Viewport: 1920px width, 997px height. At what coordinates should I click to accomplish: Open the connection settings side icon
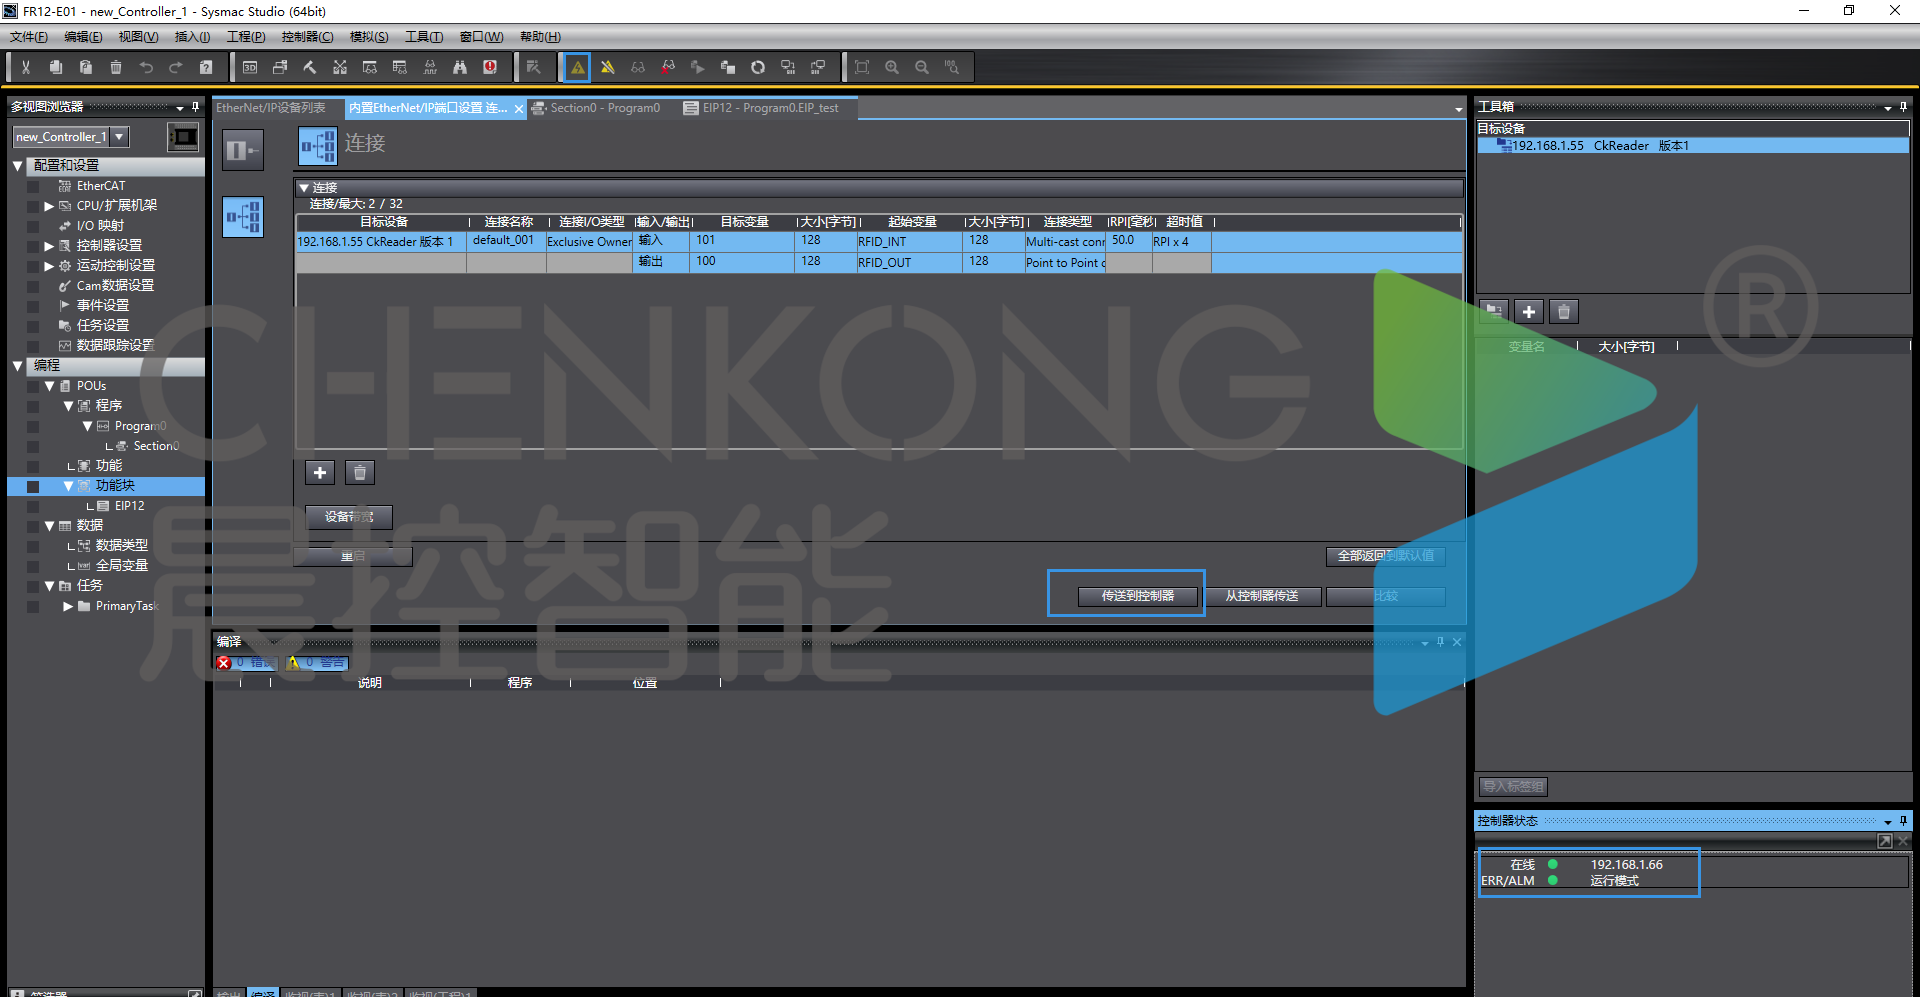(x=243, y=217)
